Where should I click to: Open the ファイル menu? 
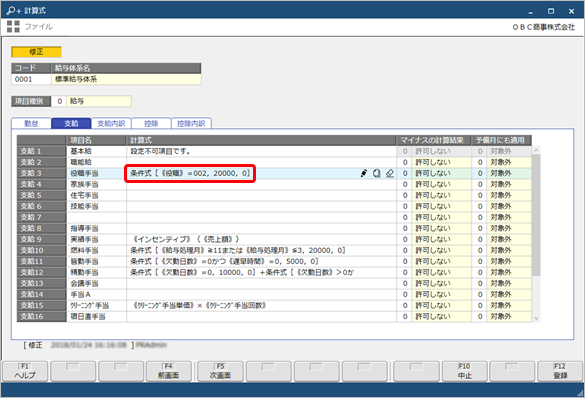coord(38,26)
